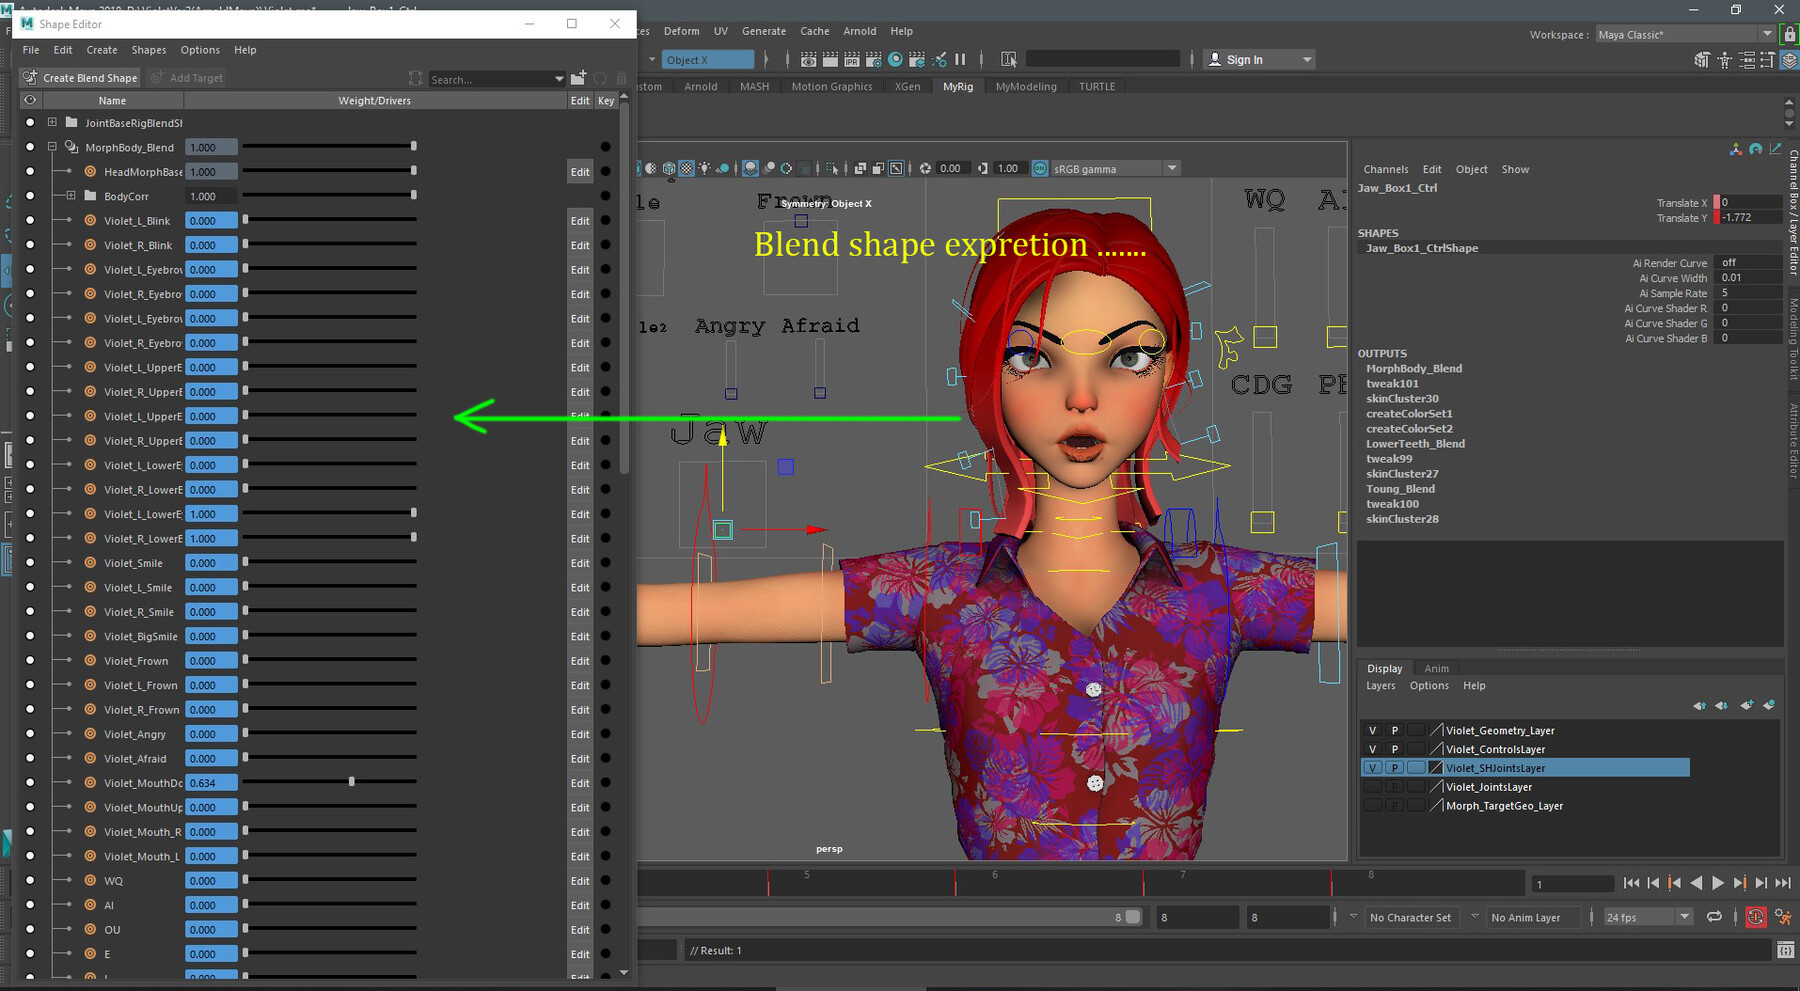Image resolution: width=1800 pixels, height=991 pixels.
Task: Open the Shapes menu in Shape Editor
Action: point(148,50)
